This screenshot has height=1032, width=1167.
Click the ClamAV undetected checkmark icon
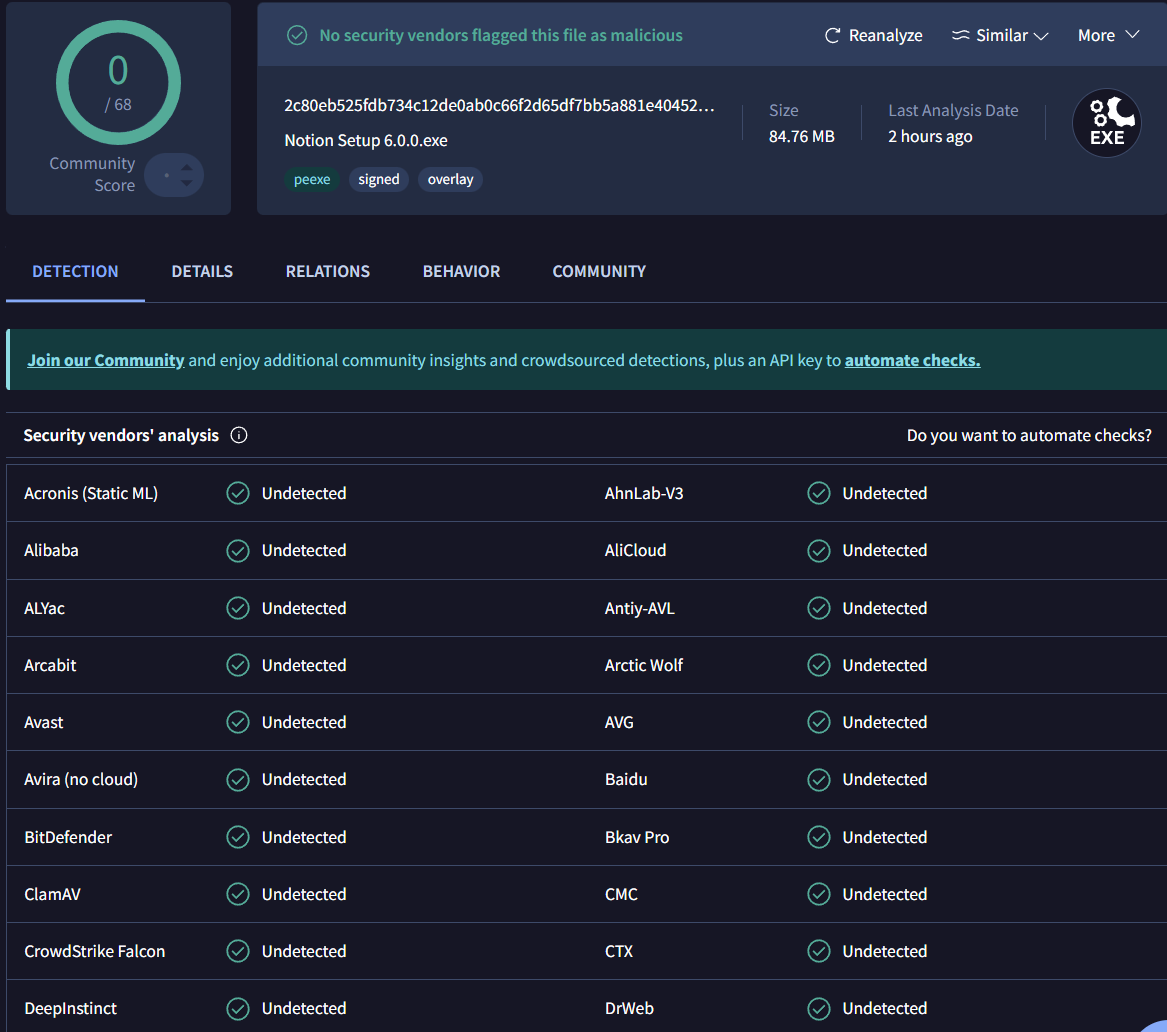238,894
